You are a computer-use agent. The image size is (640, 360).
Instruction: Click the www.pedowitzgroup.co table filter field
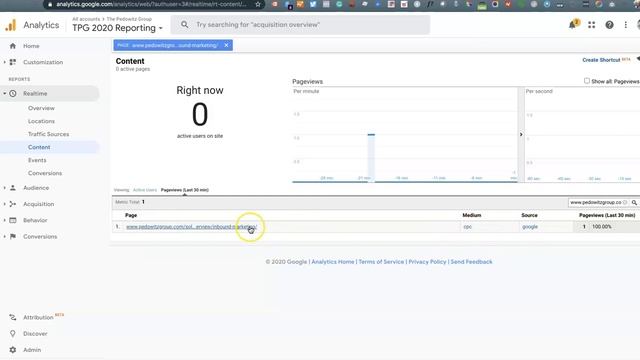tap(596, 202)
